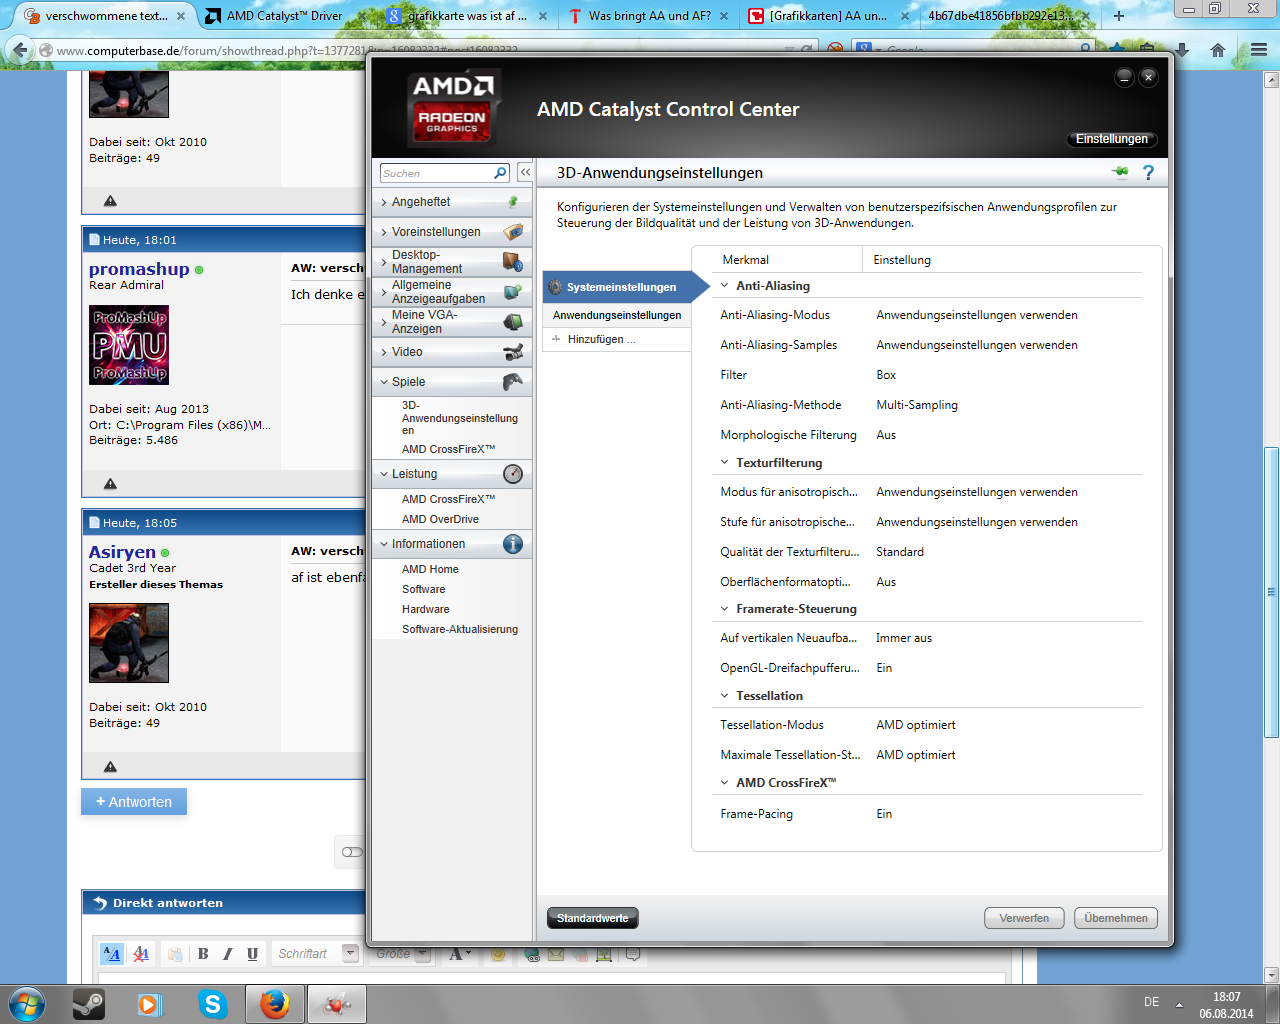
Task: Click the Leistung gauge icon
Action: [513, 474]
